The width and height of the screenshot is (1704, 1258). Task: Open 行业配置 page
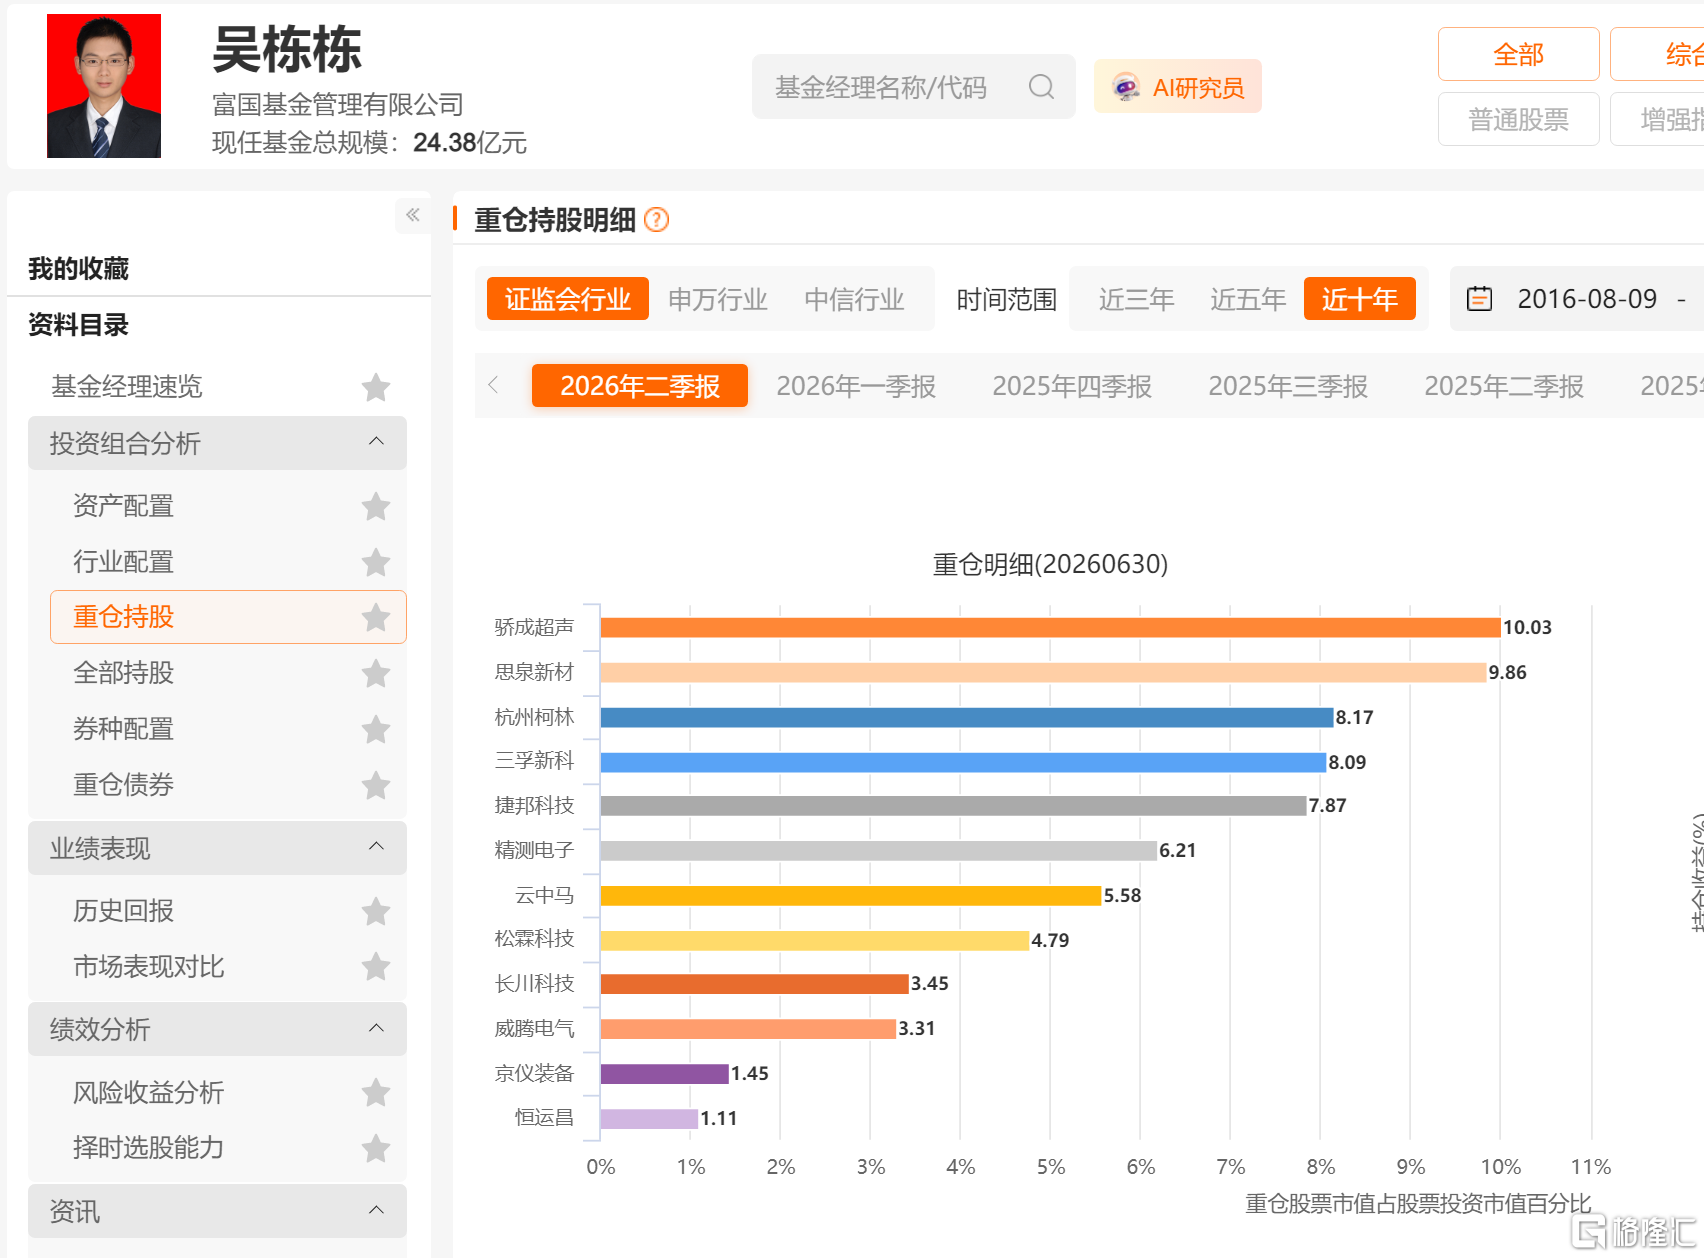pyautogui.click(x=123, y=562)
